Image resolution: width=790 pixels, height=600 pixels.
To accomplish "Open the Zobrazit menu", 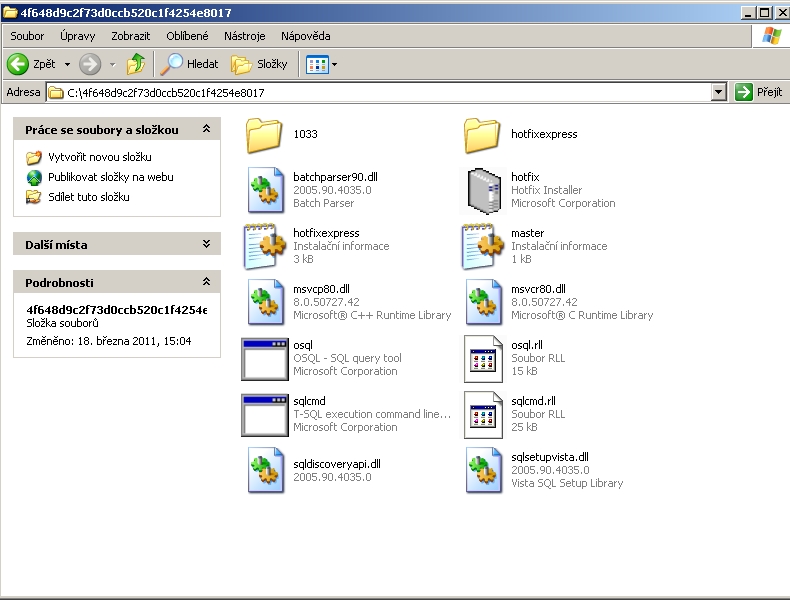I will [x=130, y=36].
